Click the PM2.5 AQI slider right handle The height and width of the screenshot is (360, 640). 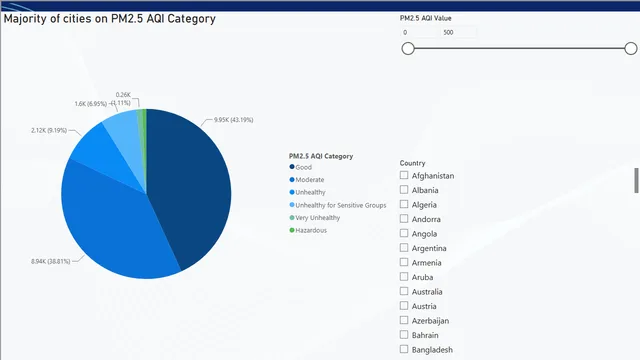point(631,49)
